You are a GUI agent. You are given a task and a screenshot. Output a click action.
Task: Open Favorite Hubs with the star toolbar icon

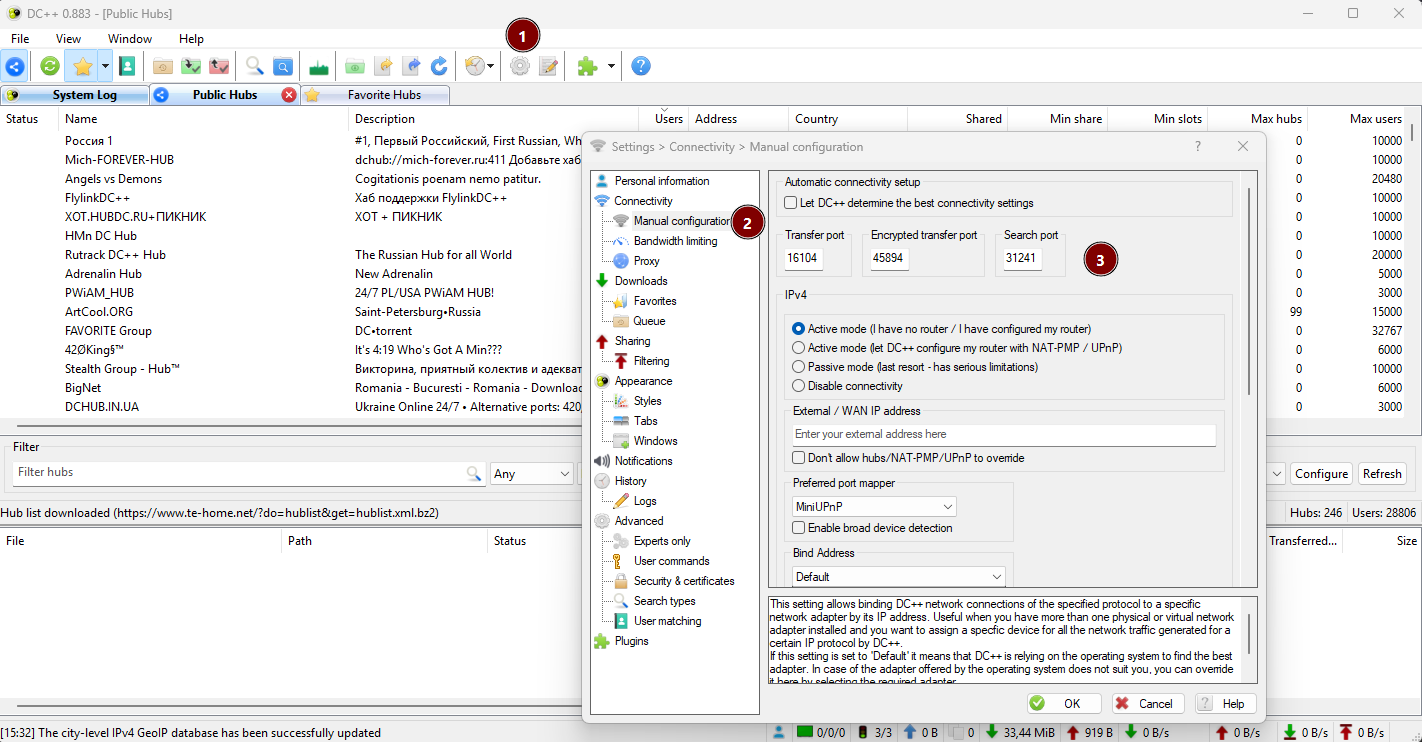82,66
